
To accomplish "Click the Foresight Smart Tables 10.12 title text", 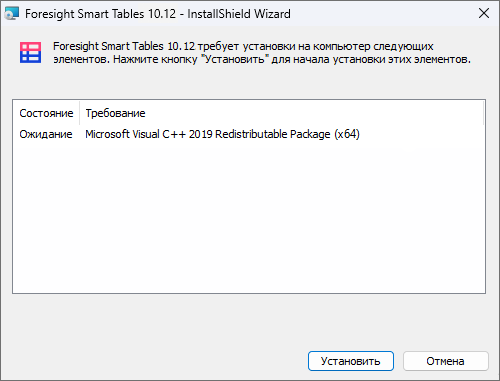I will click(158, 14).
